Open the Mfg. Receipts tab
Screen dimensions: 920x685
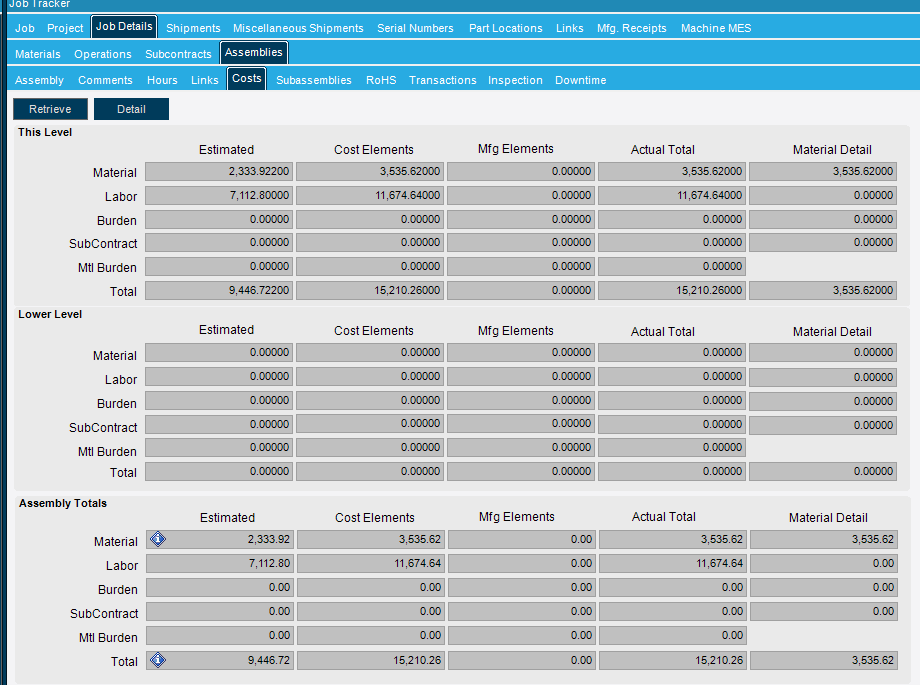point(631,28)
